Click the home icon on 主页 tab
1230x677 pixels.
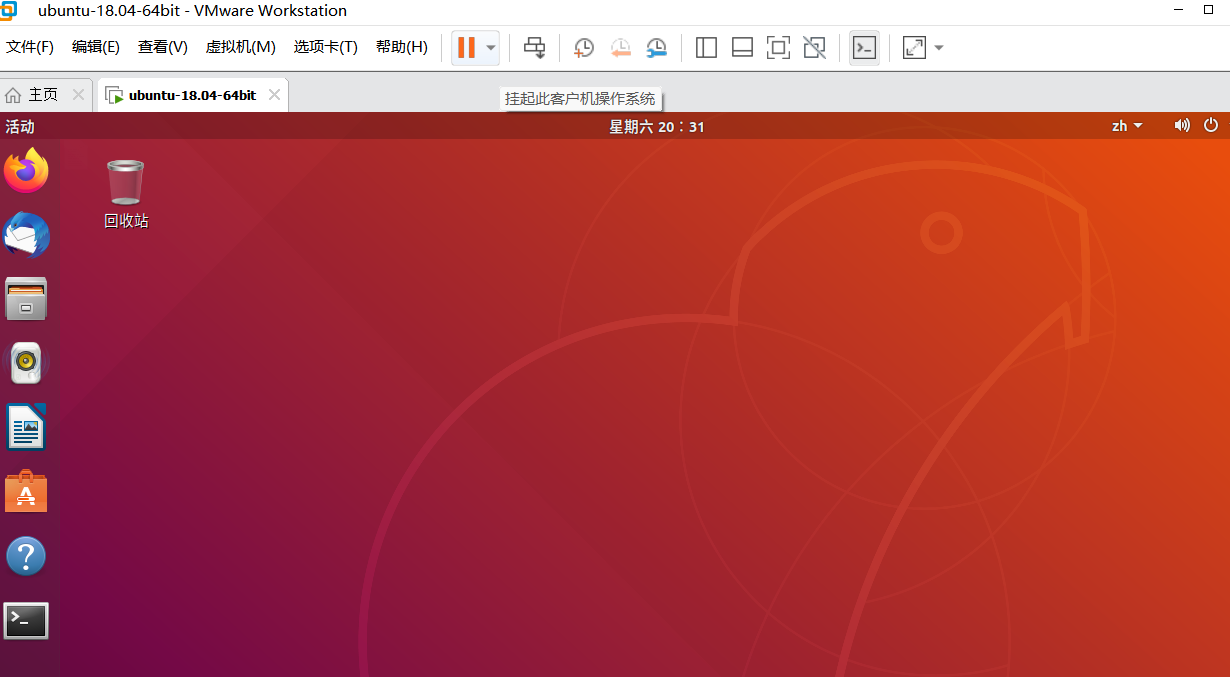click(13, 95)
